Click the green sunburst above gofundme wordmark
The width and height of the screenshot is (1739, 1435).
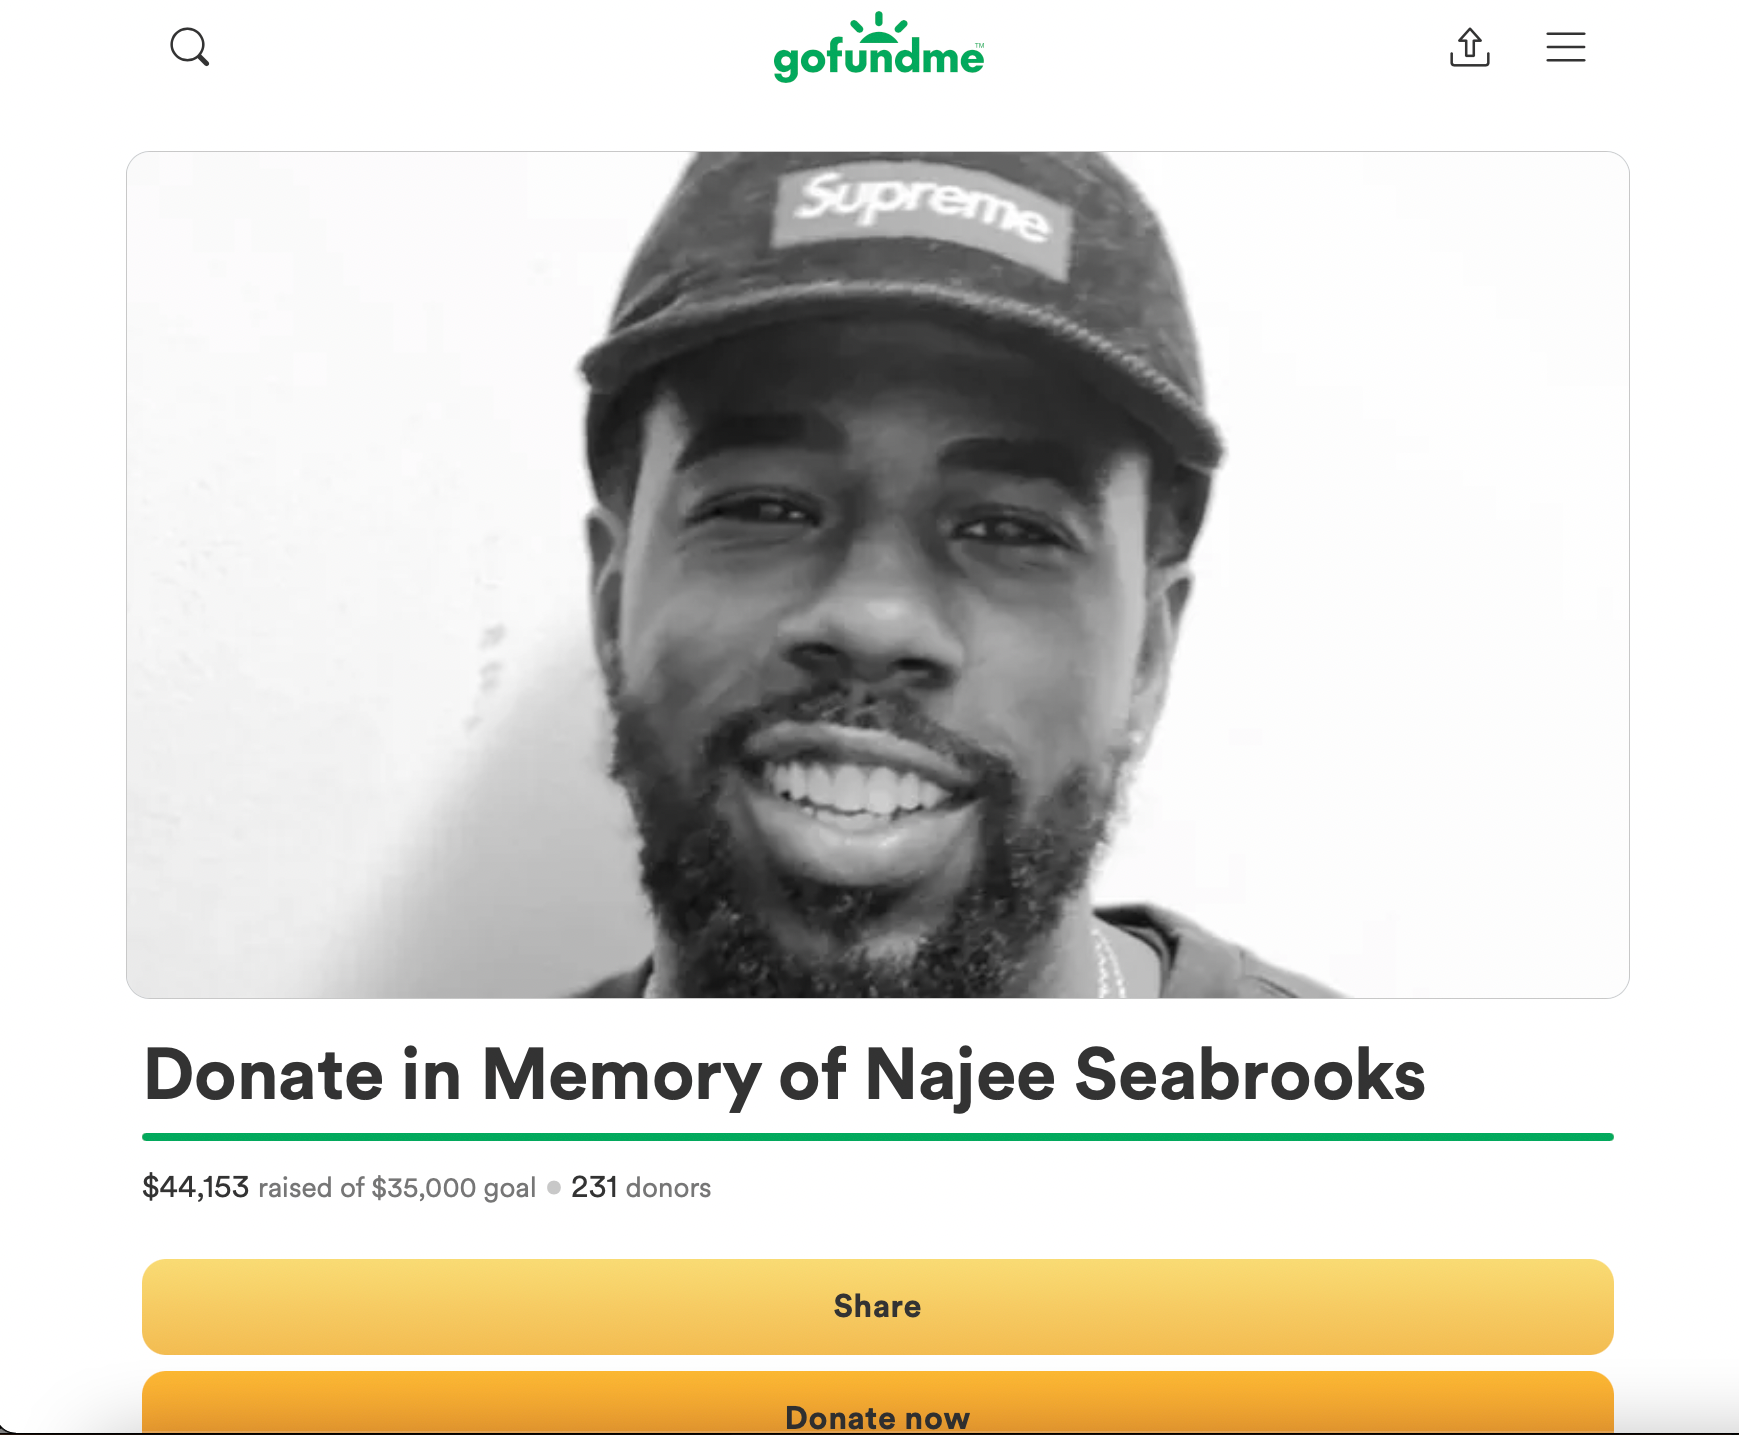click(x=878, y=27)
